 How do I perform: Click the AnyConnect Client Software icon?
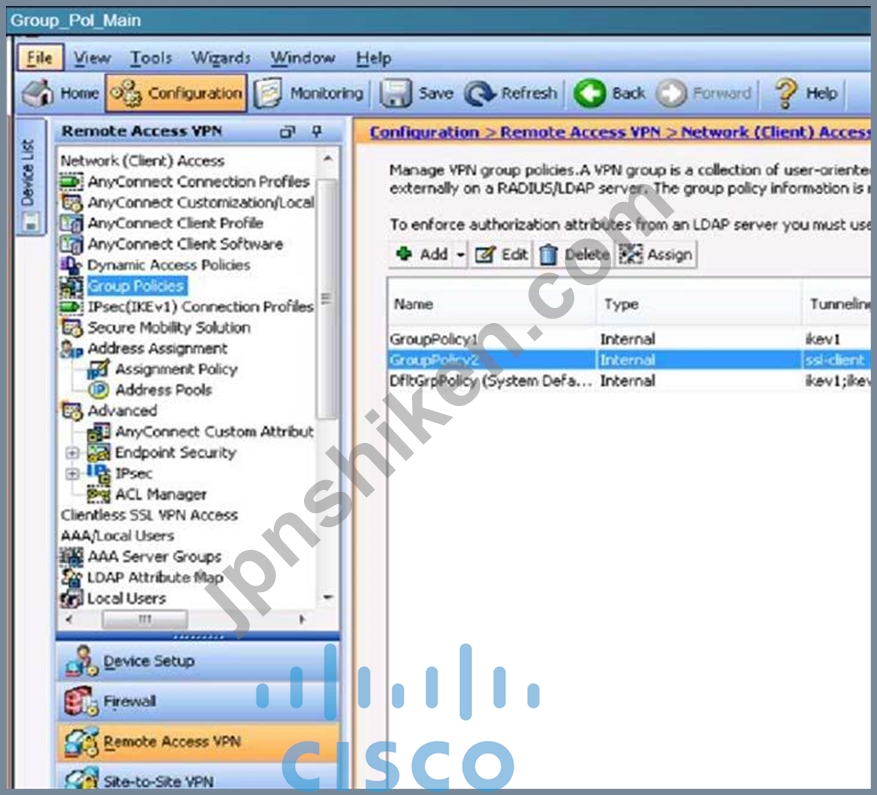pyautogui.click(x=71, y=244)
